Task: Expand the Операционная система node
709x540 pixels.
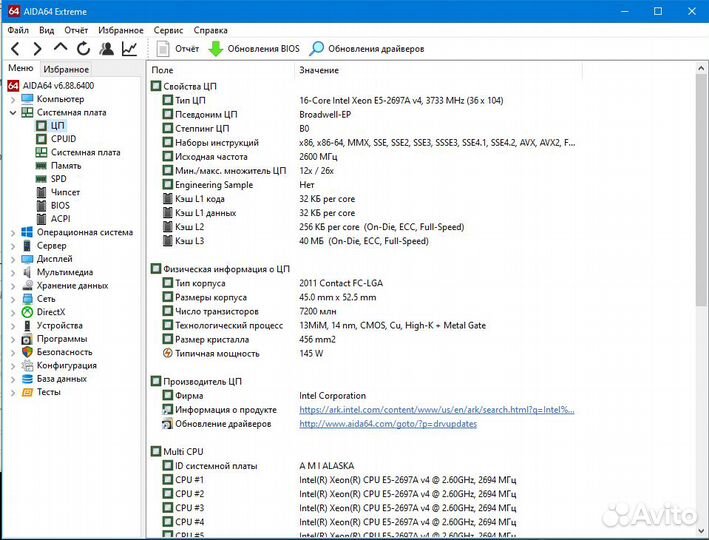Action: pos(13,232)
